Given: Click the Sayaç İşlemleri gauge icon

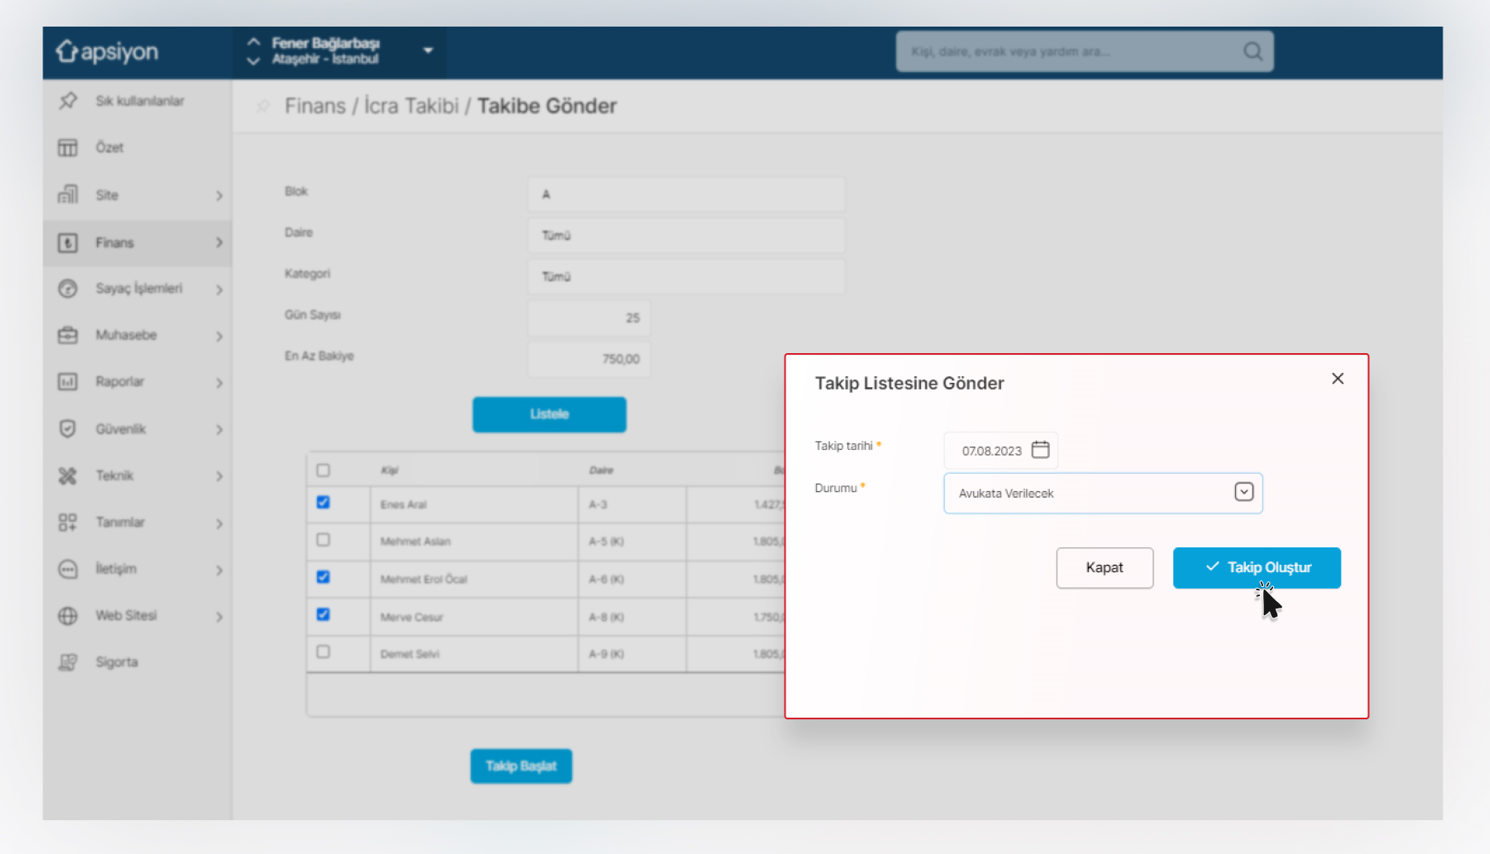Looking at the screenshot, I should pos(67,289).
